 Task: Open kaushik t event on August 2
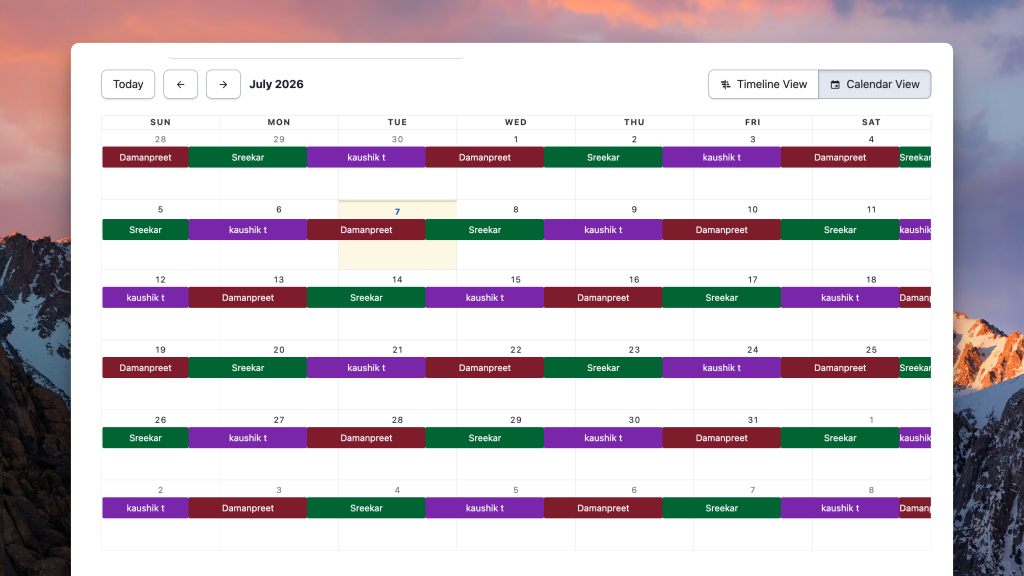point(146,508)
